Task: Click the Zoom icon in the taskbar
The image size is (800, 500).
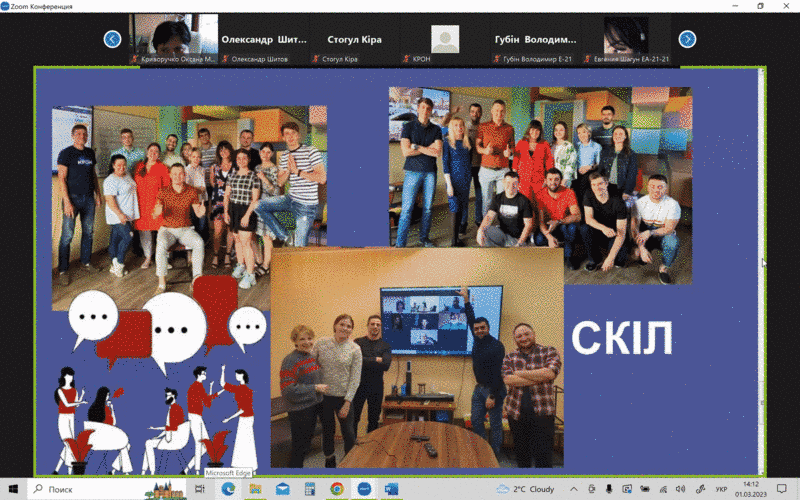Action: 364,489
